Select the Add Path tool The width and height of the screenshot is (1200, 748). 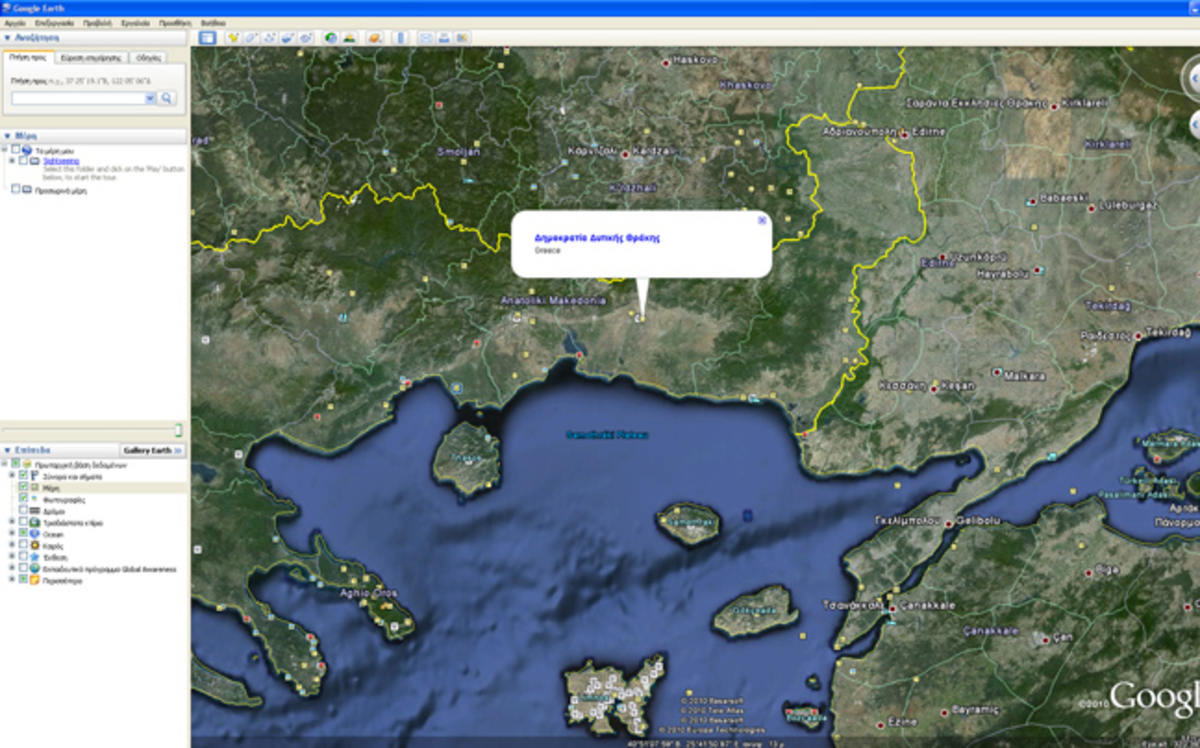point(270,38)
